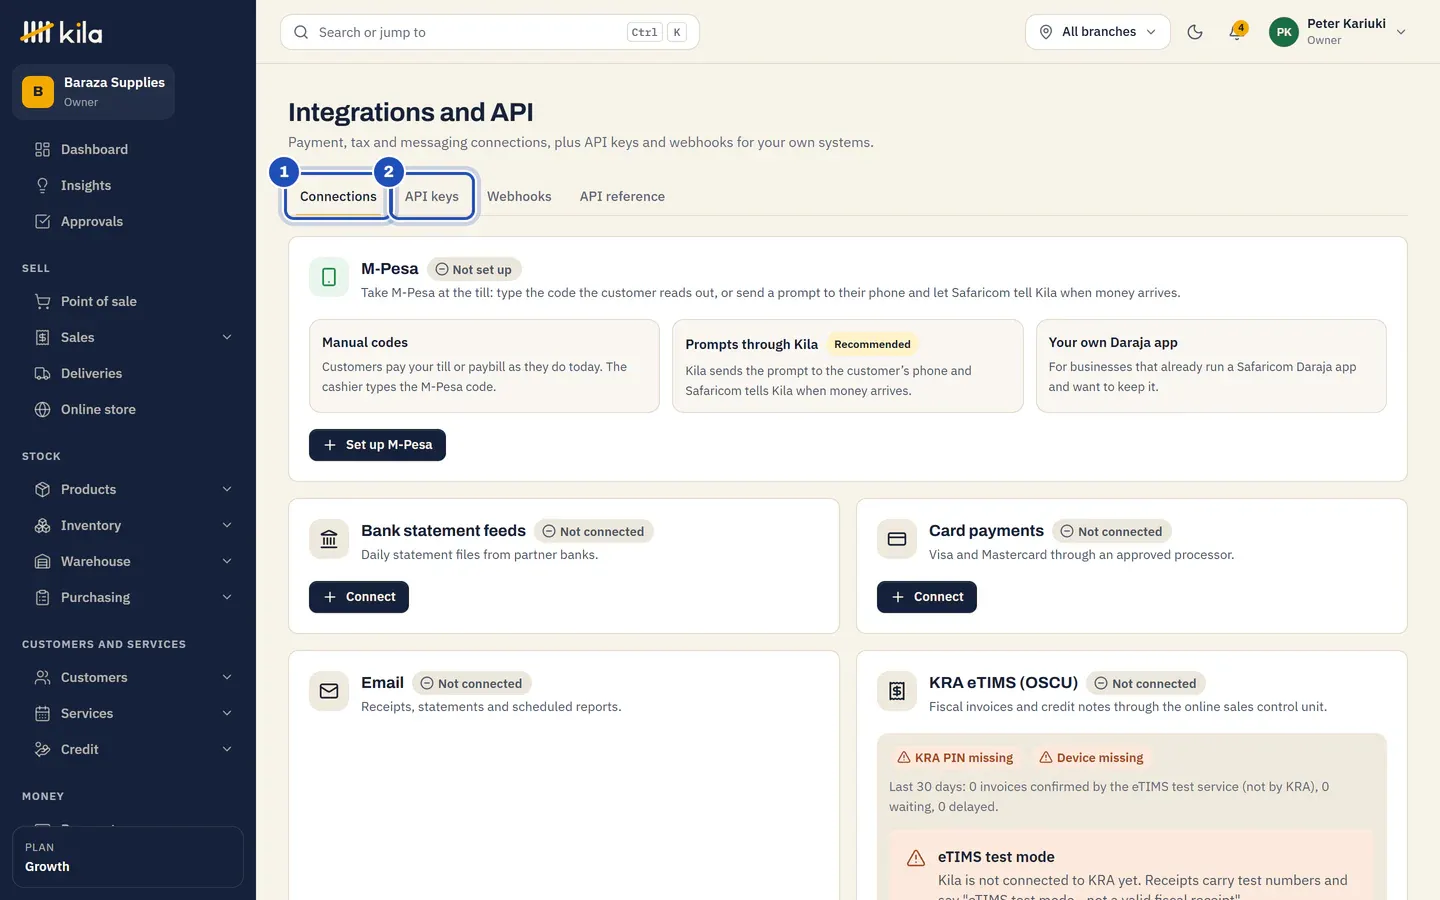Click the Sales receipt icon
1440x900 pixels.
tap(42, 337)
